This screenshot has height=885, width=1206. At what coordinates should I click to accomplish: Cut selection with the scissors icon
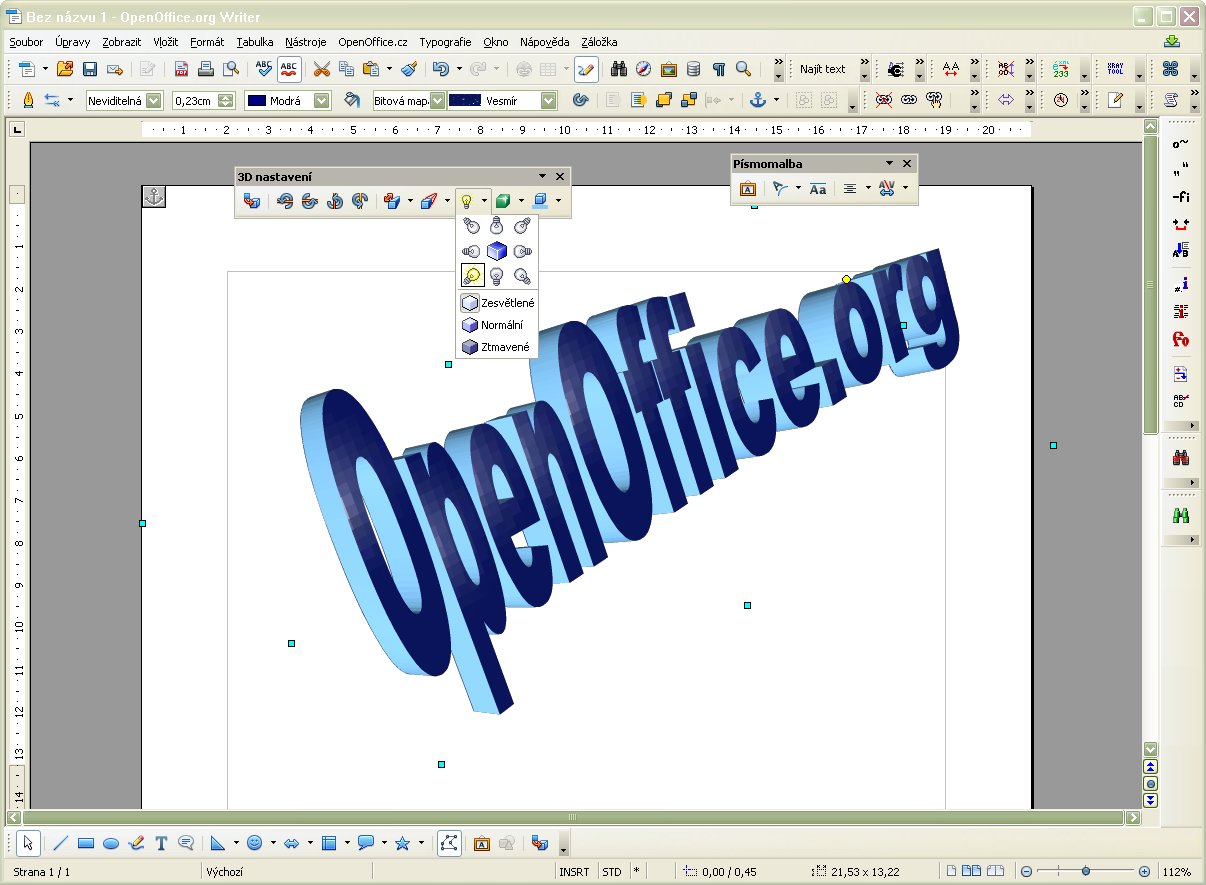pyautogui.click(x=321, y=69)
